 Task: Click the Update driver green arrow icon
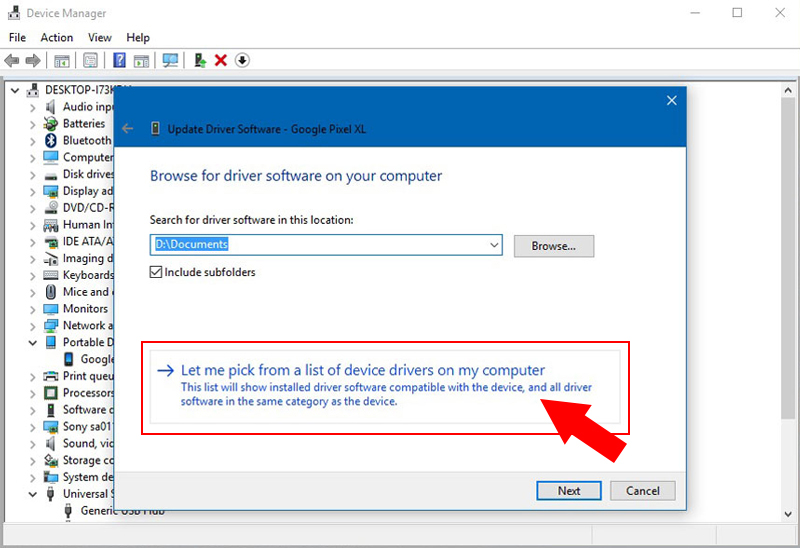199,61
